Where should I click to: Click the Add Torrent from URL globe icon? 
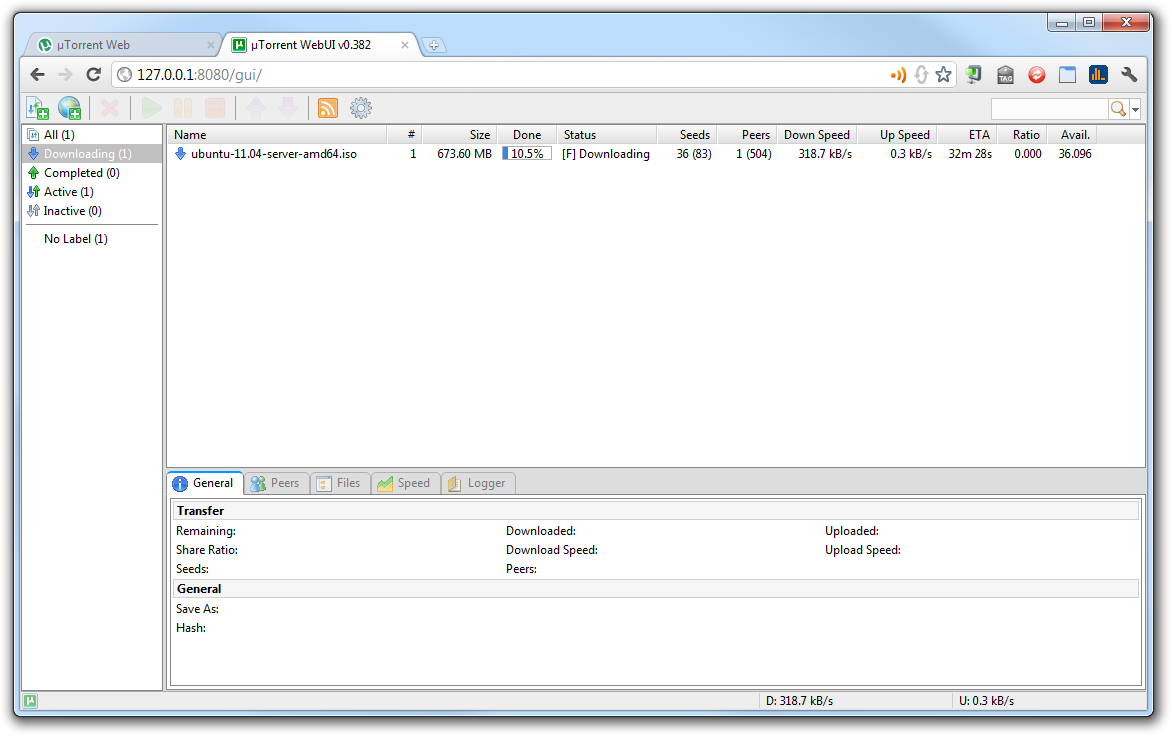click(70, 108)
